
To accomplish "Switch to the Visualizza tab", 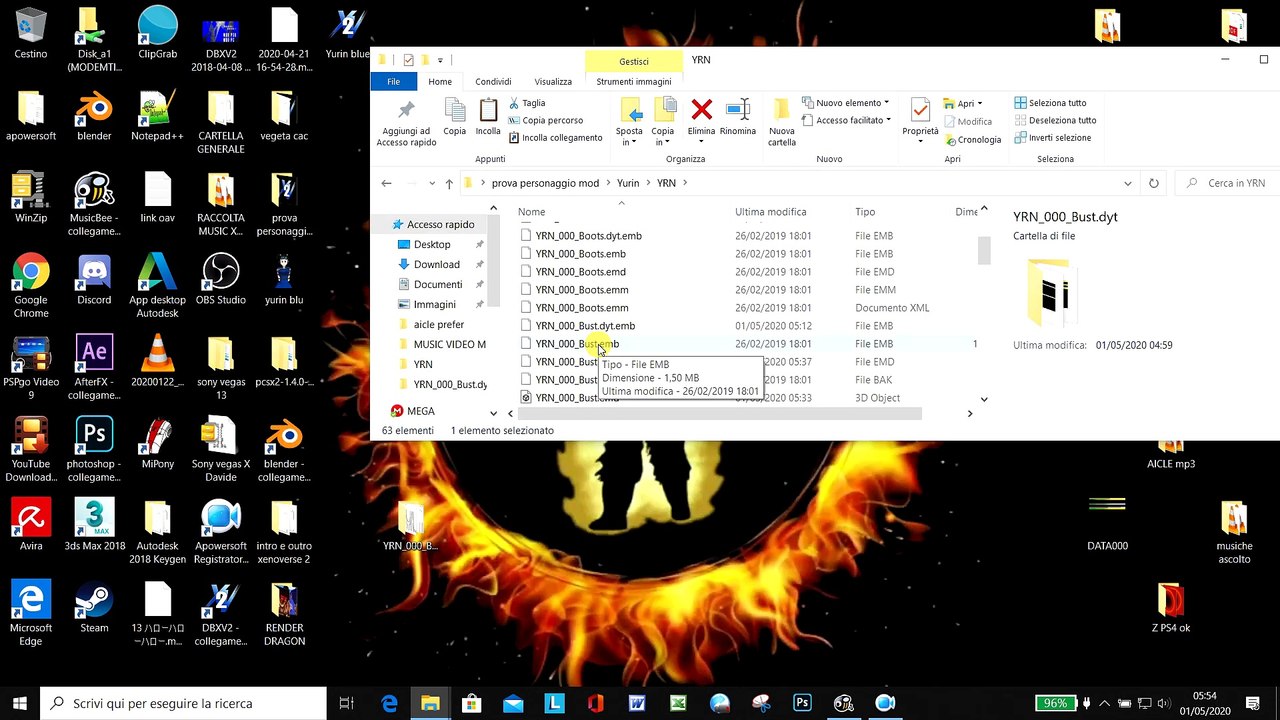I will coord(553,82).
